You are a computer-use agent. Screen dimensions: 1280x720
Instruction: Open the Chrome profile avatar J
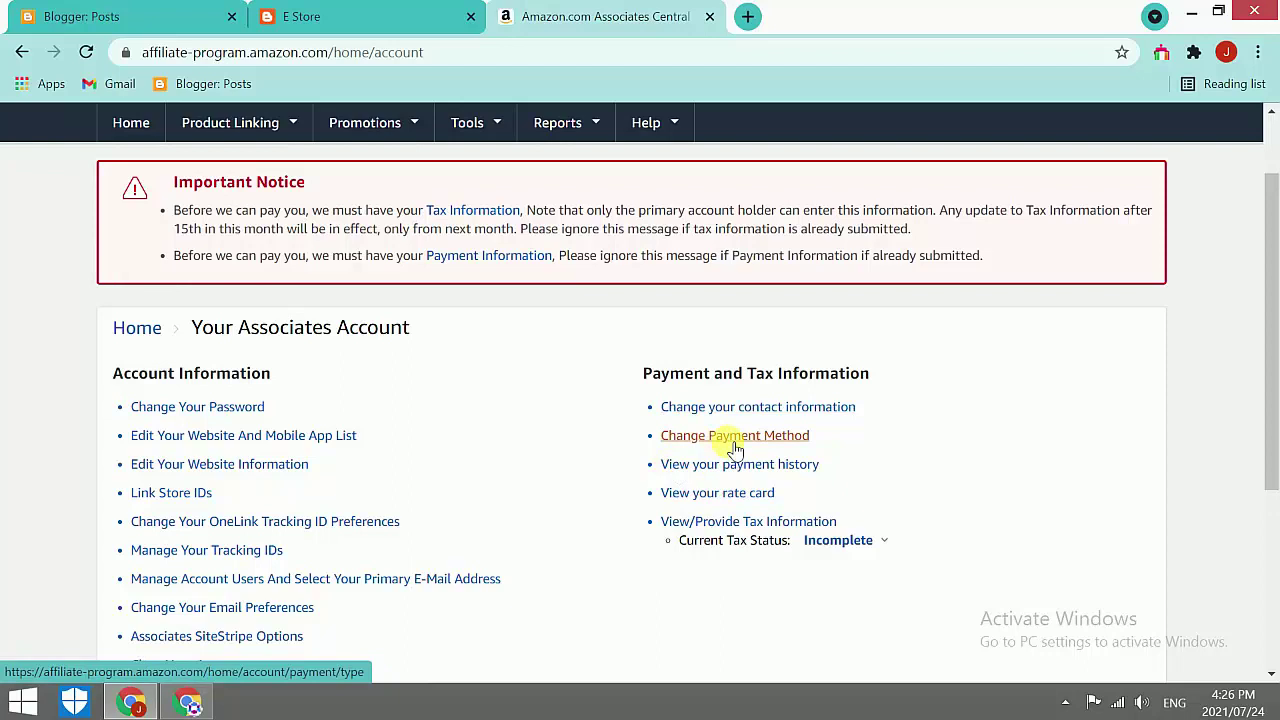pyautogui.click(x=1226, y=52)
